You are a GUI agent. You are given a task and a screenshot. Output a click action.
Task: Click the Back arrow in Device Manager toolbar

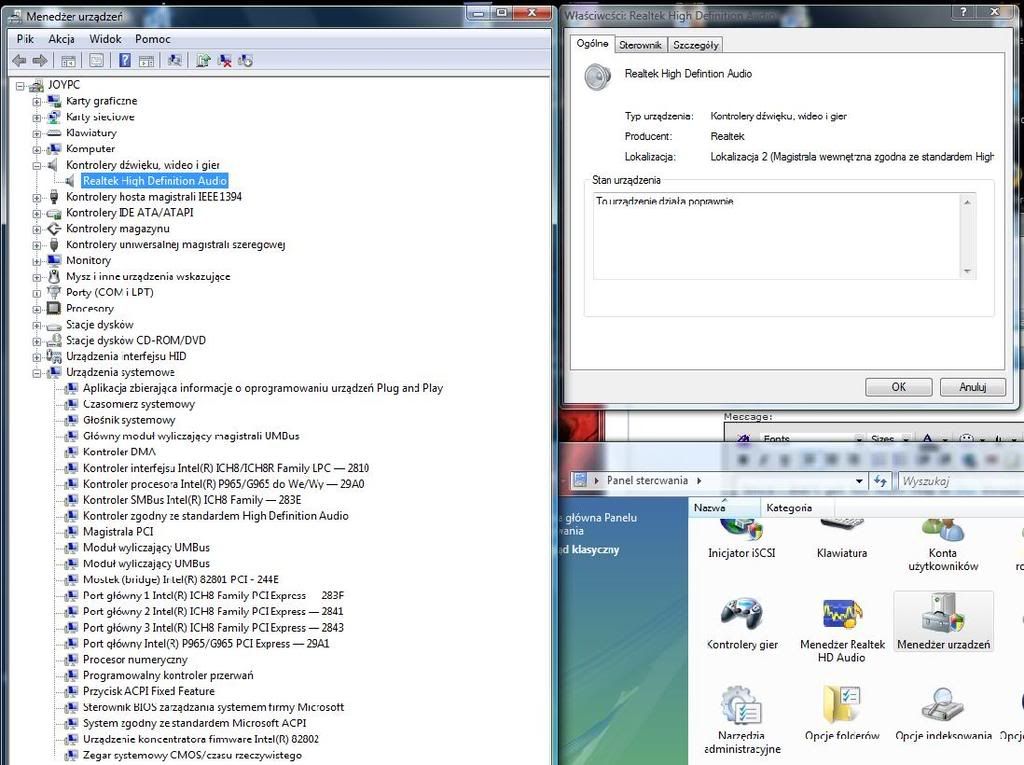(x=19, y=61)
